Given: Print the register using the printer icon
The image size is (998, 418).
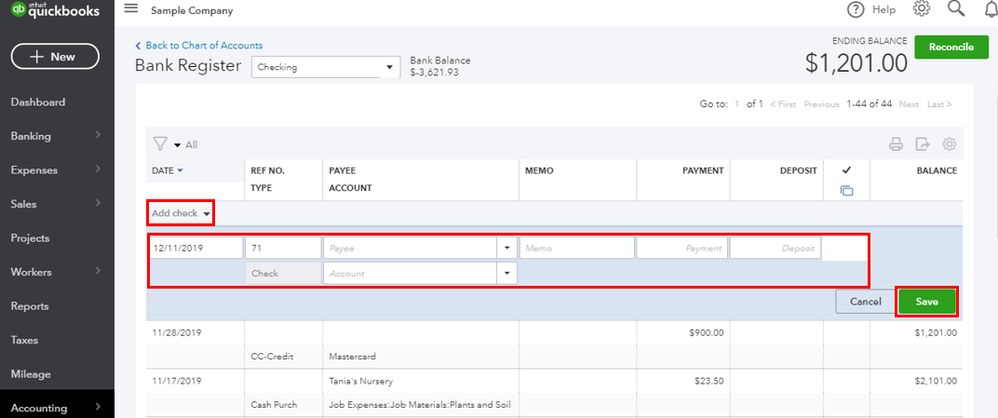Looking at the screenshot, I should coord(896,144).
